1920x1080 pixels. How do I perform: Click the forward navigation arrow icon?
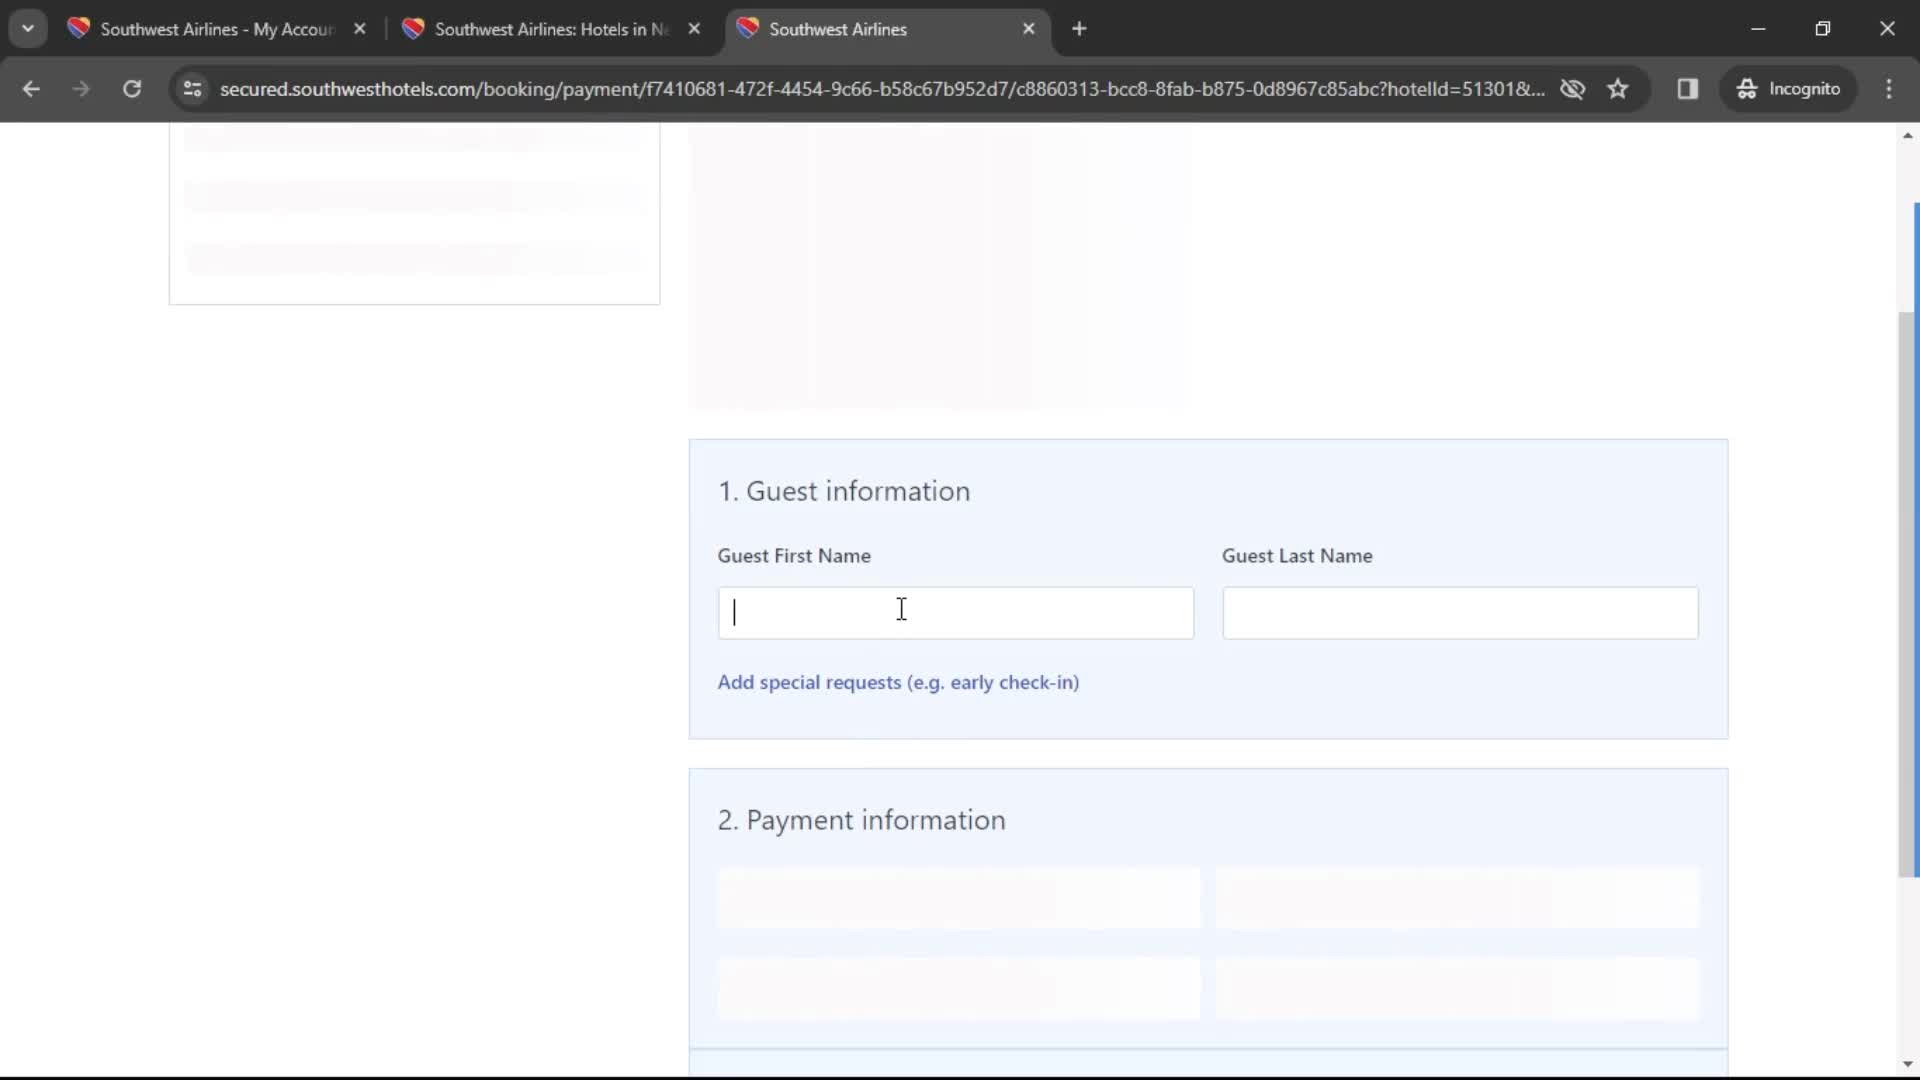pyautogui.click(x=82, y=90)
